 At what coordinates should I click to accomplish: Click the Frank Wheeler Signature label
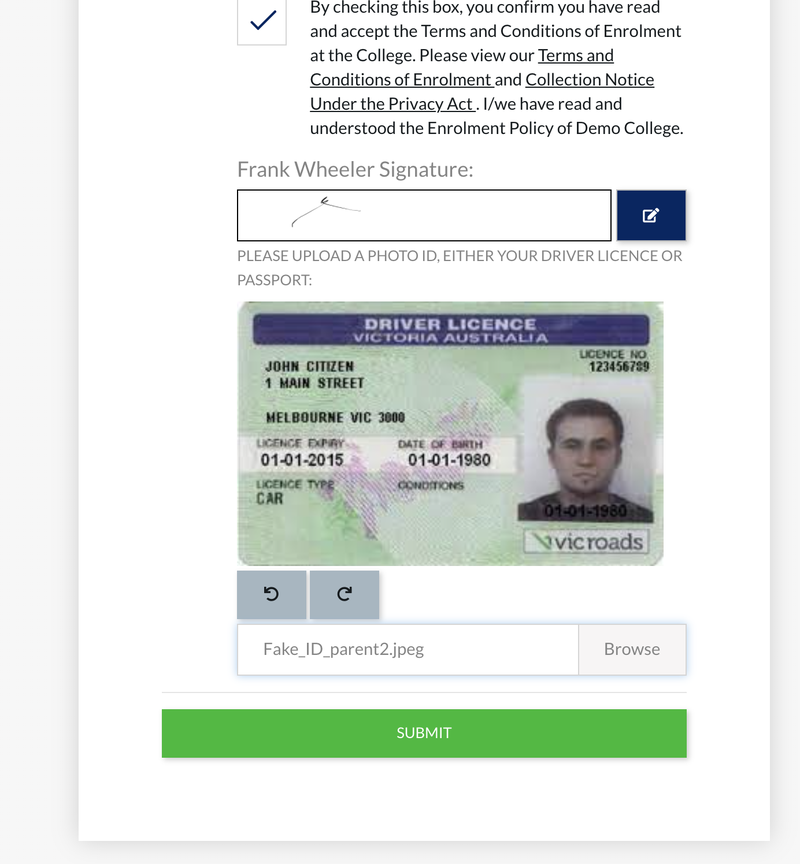click(355, 169)
